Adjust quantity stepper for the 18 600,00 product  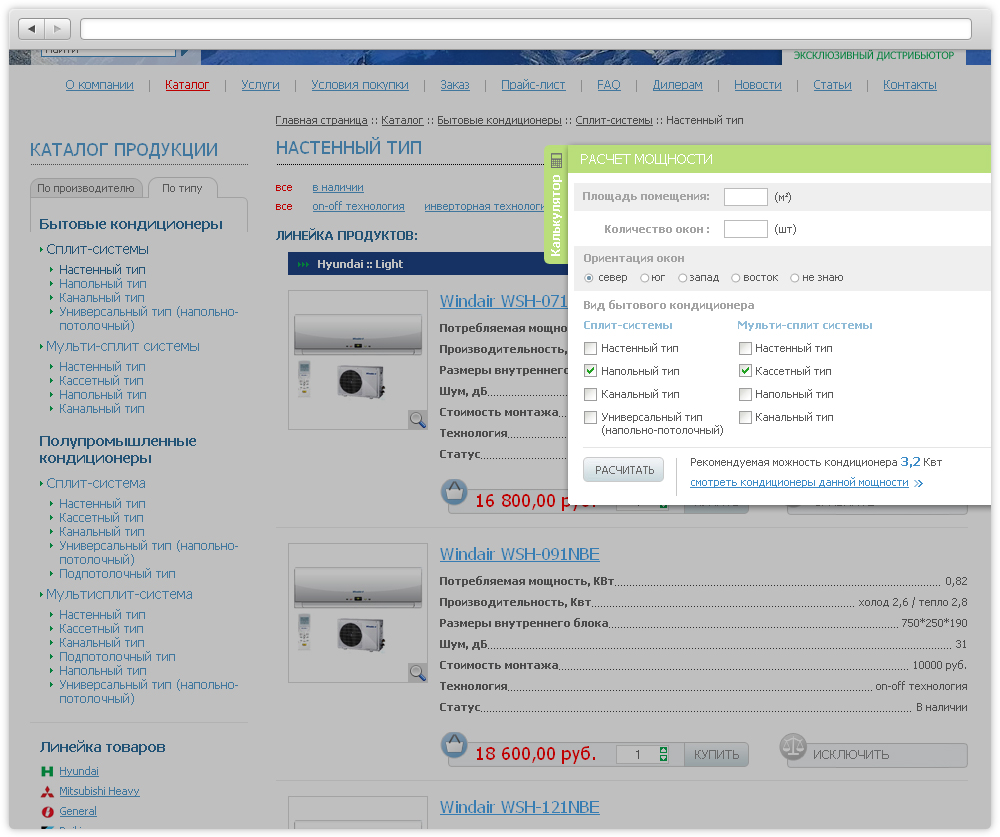(663, 755)
